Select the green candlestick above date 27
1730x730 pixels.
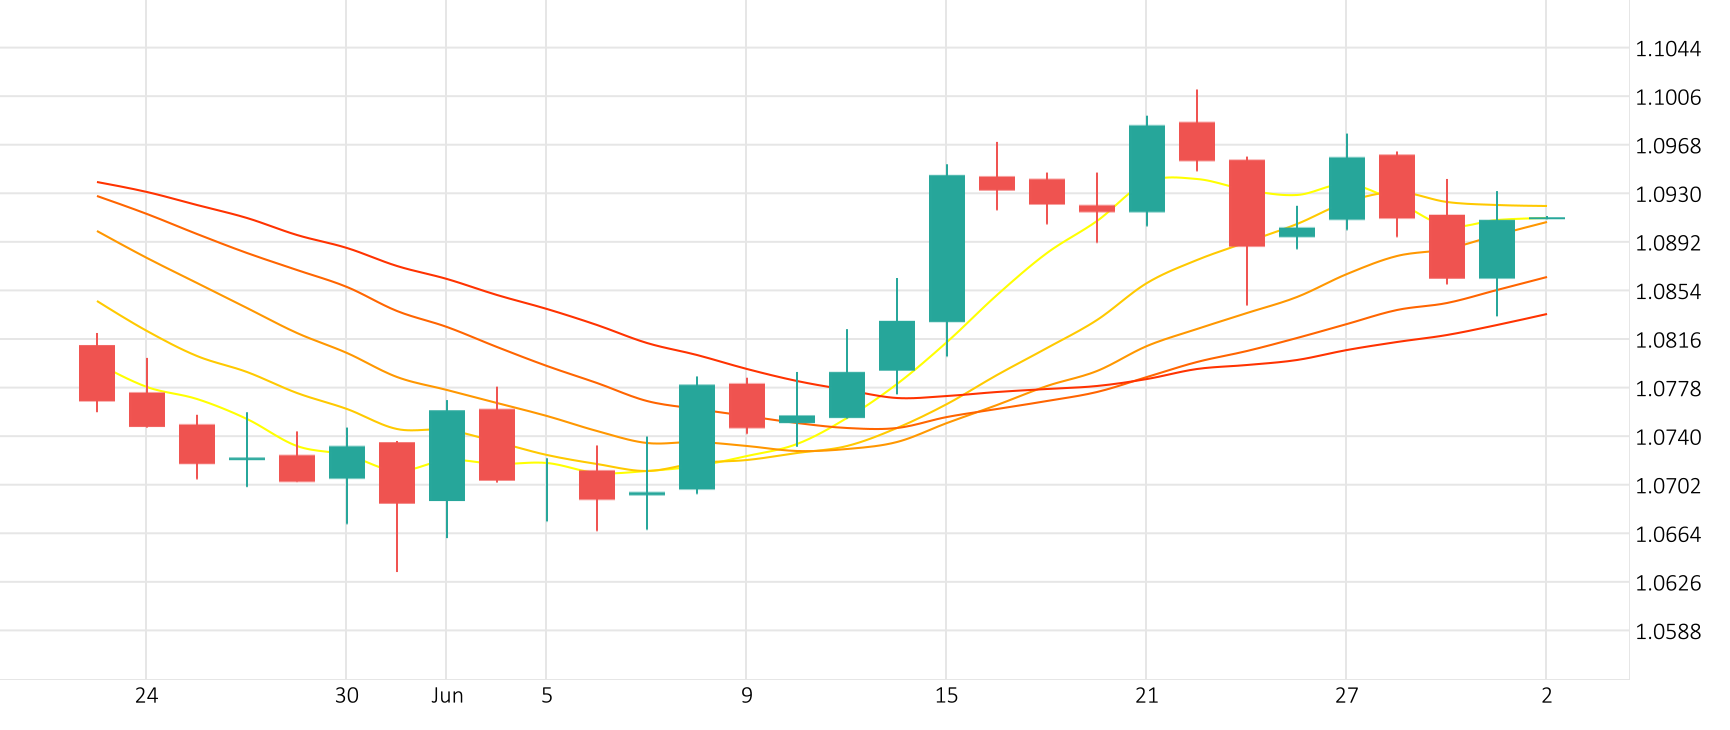1346,188
